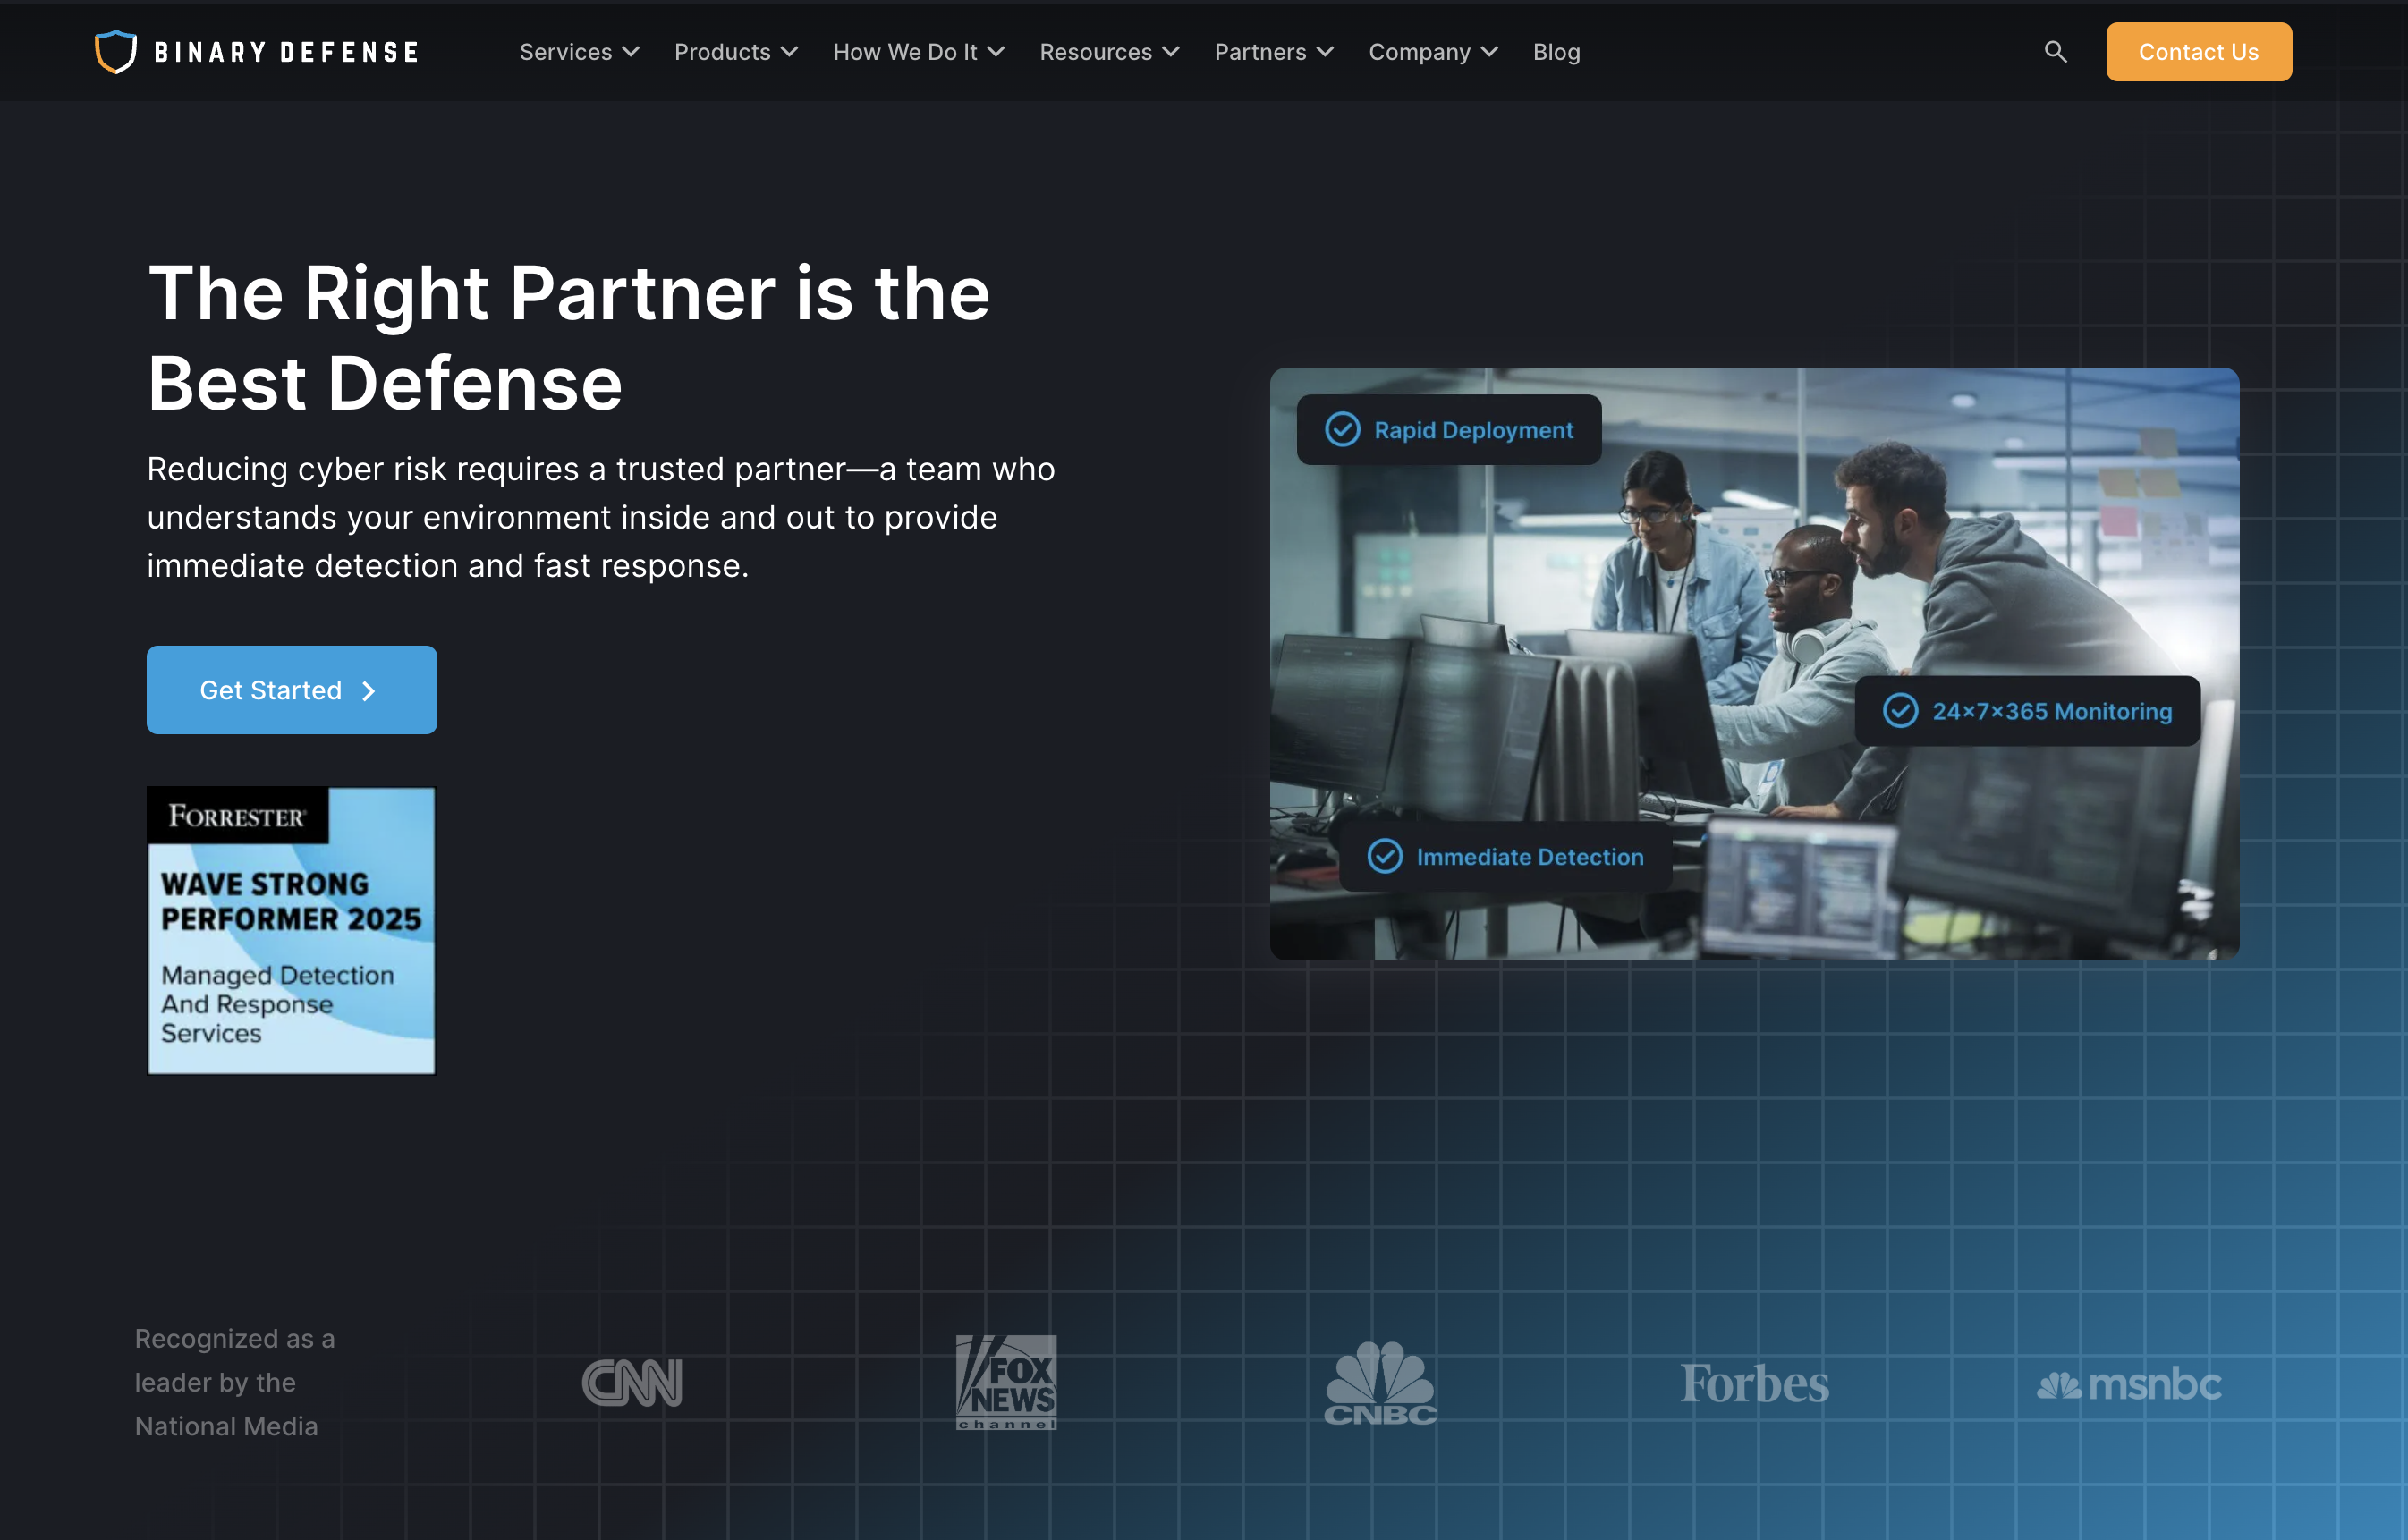Click the BINARY DEFENSE wordmark text
This screenshot has height=1540, width=2408.
(286, 52)
